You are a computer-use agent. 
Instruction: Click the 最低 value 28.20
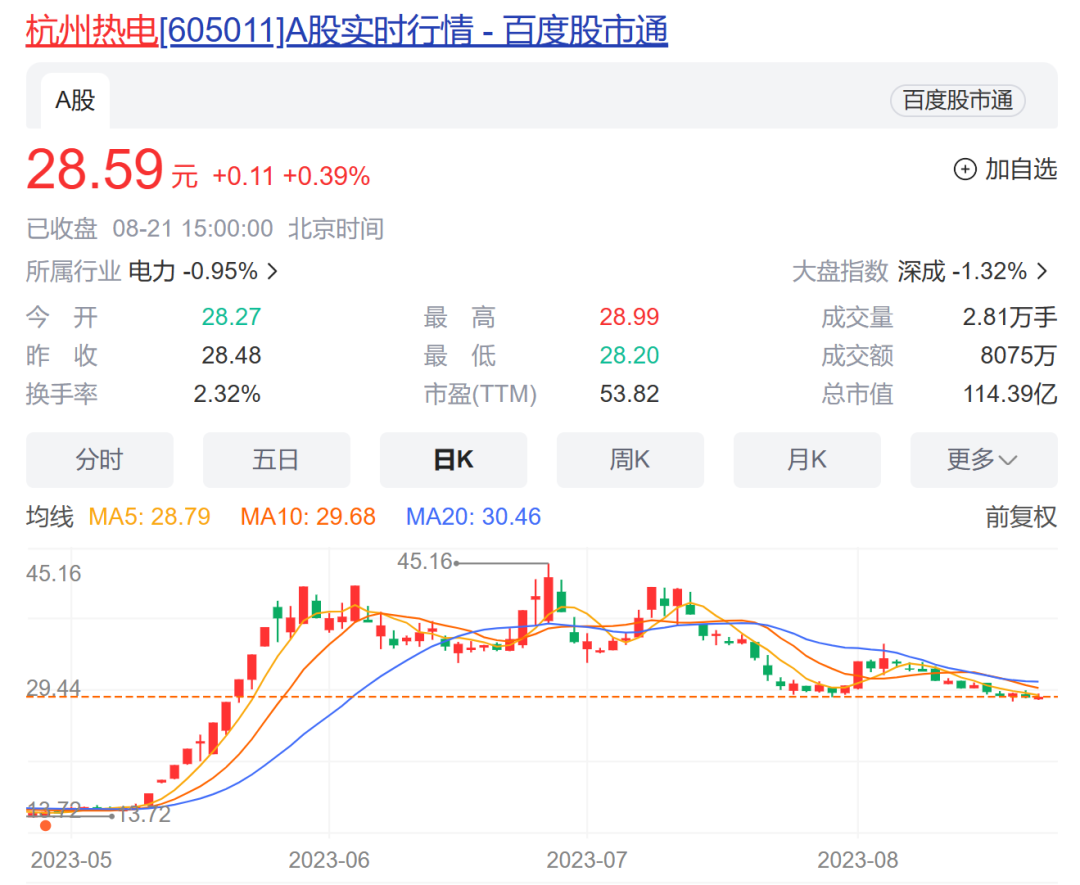pos(629,355)
